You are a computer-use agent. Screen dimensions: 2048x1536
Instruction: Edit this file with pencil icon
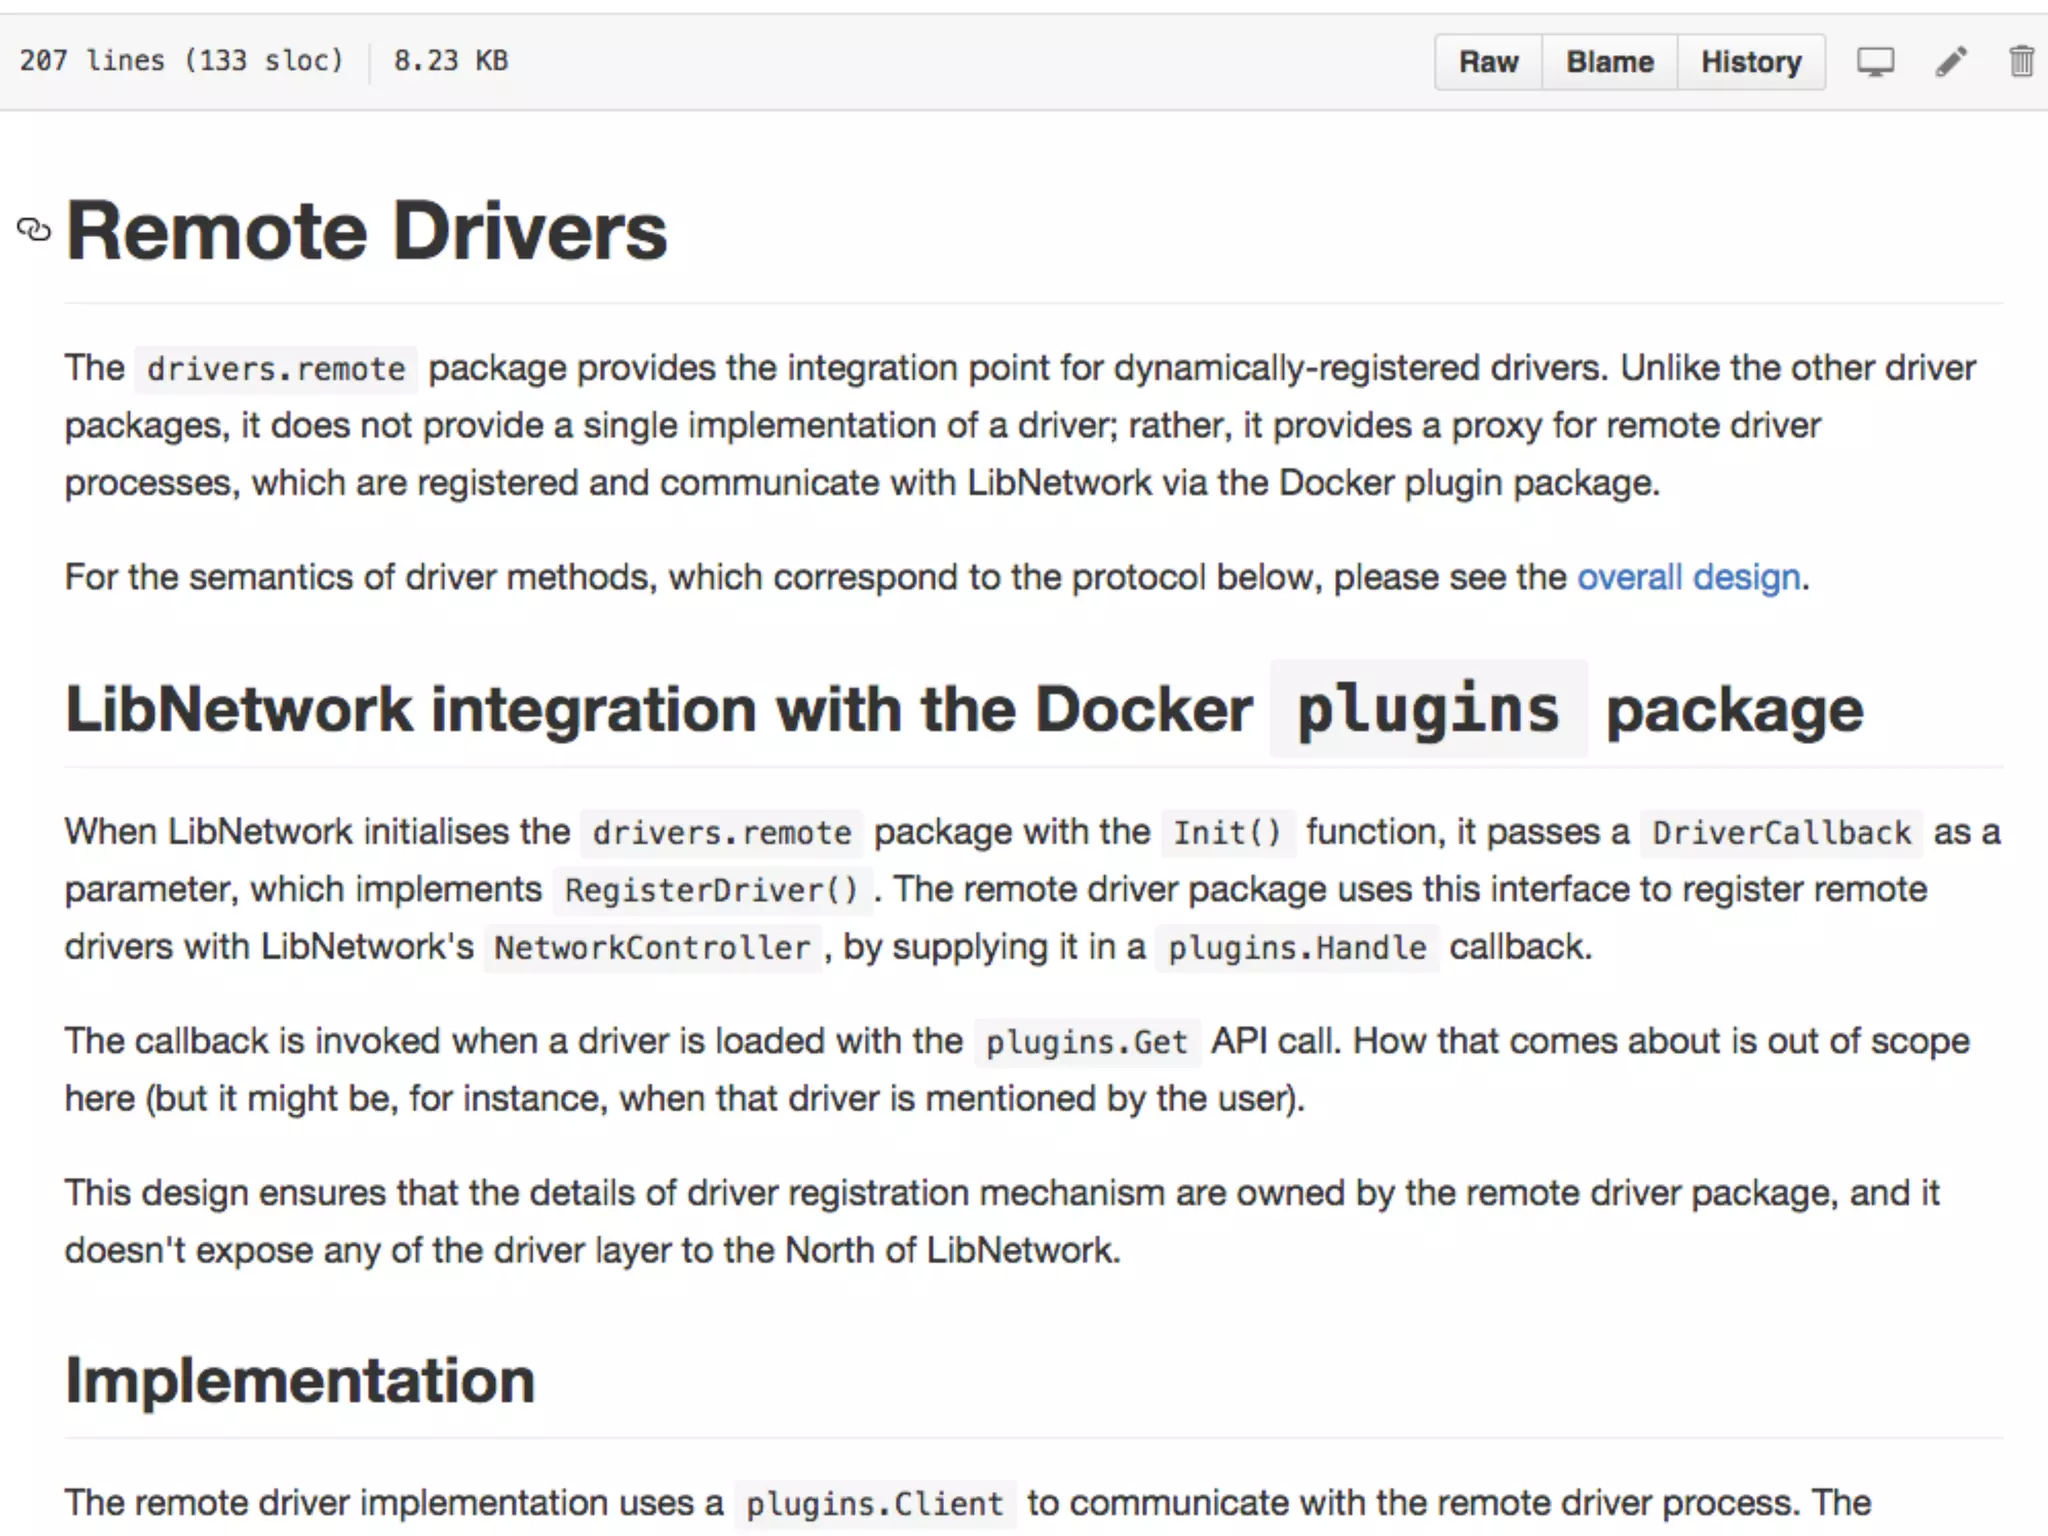click(x=1951, y=62)
